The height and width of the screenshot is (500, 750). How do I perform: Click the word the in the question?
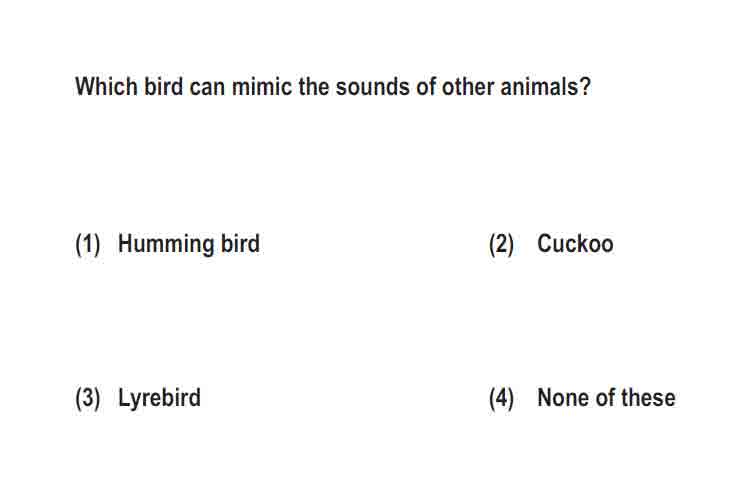coord(314,87)
